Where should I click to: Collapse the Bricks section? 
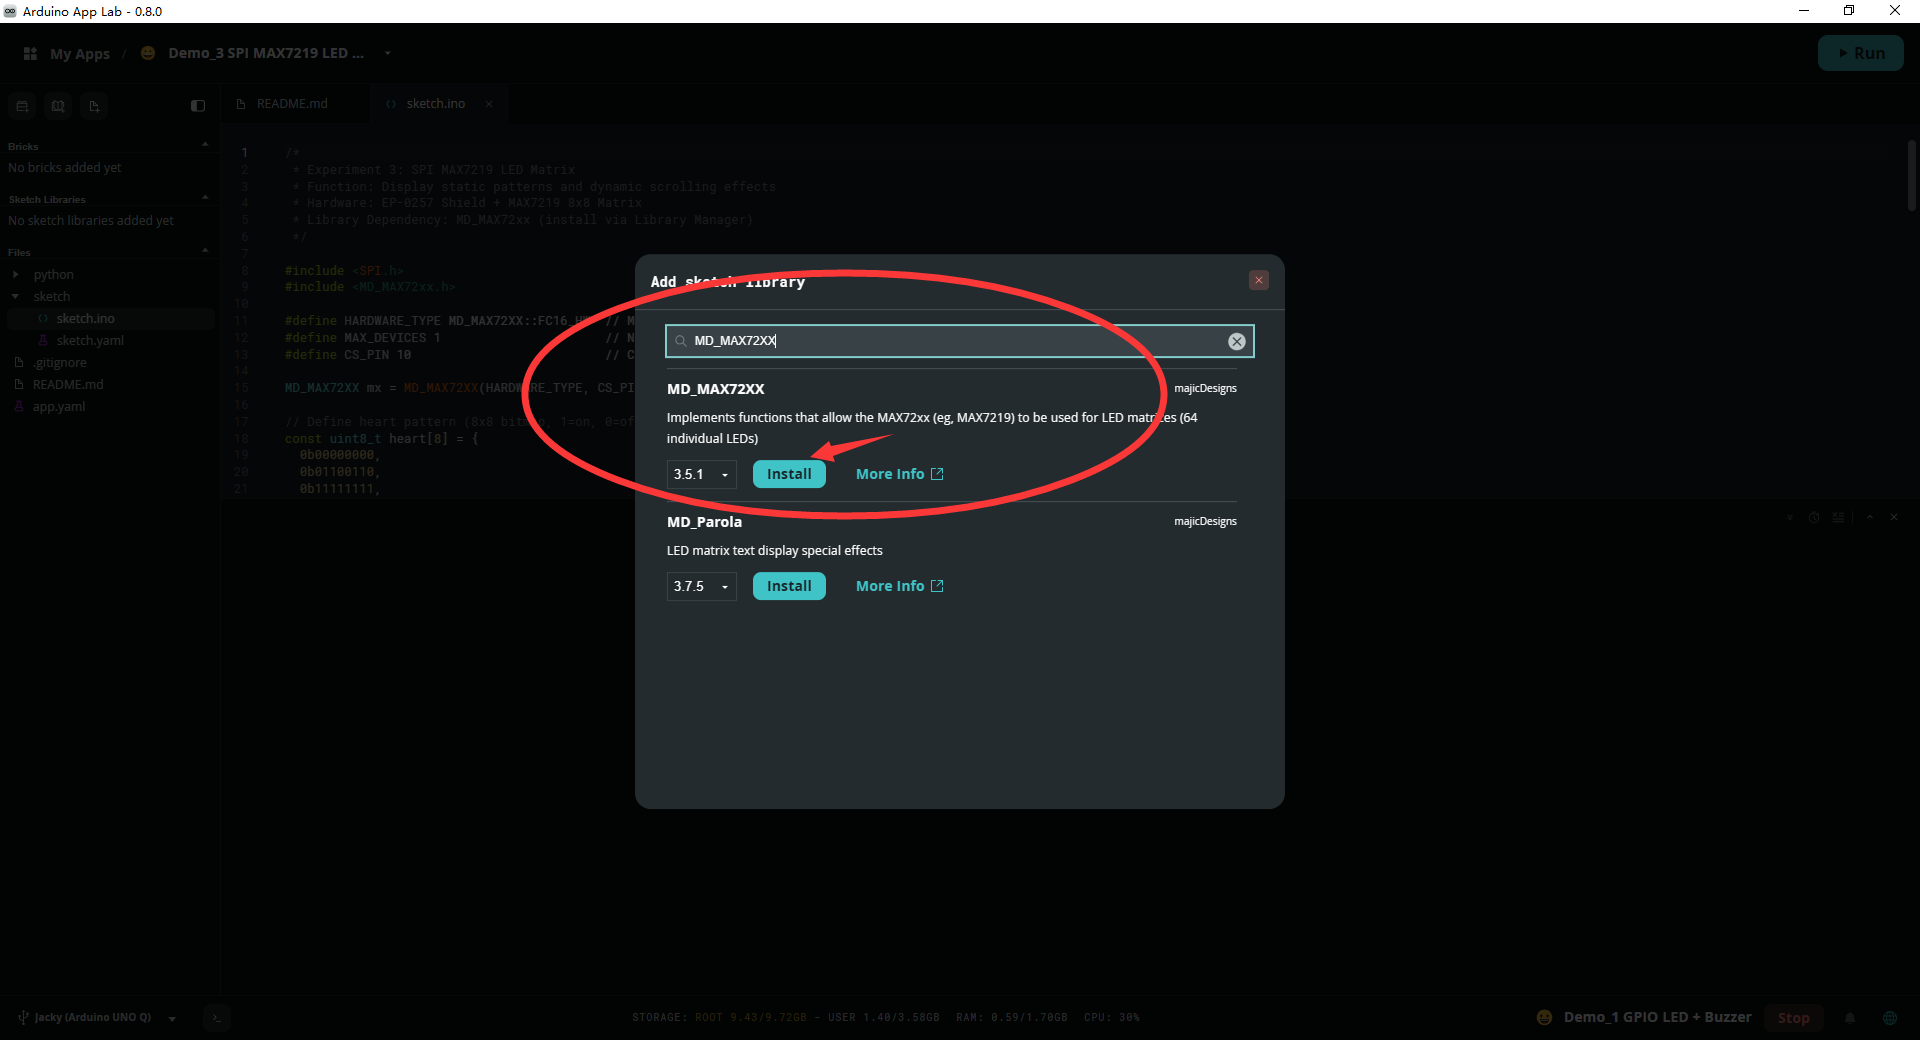click(205, 145)
